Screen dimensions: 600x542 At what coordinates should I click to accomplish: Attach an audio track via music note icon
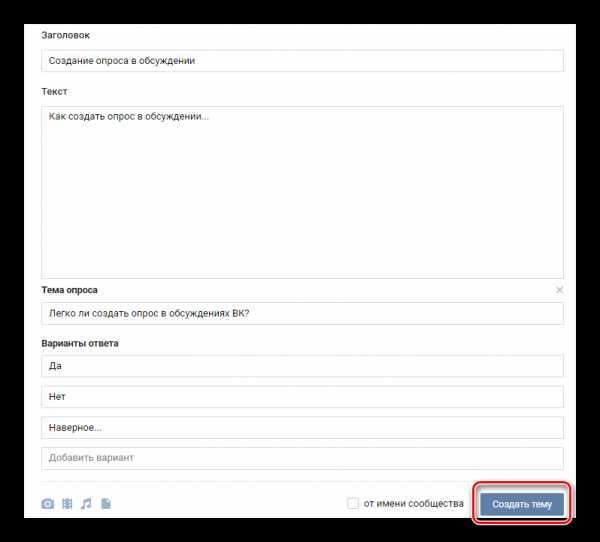(x=86, y=504)
